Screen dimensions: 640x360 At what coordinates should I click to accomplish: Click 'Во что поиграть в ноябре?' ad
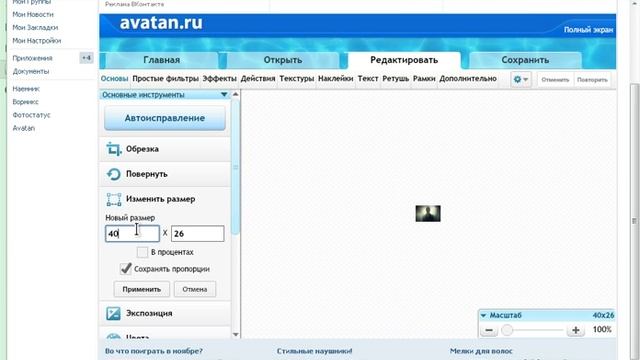coord(154,351)
